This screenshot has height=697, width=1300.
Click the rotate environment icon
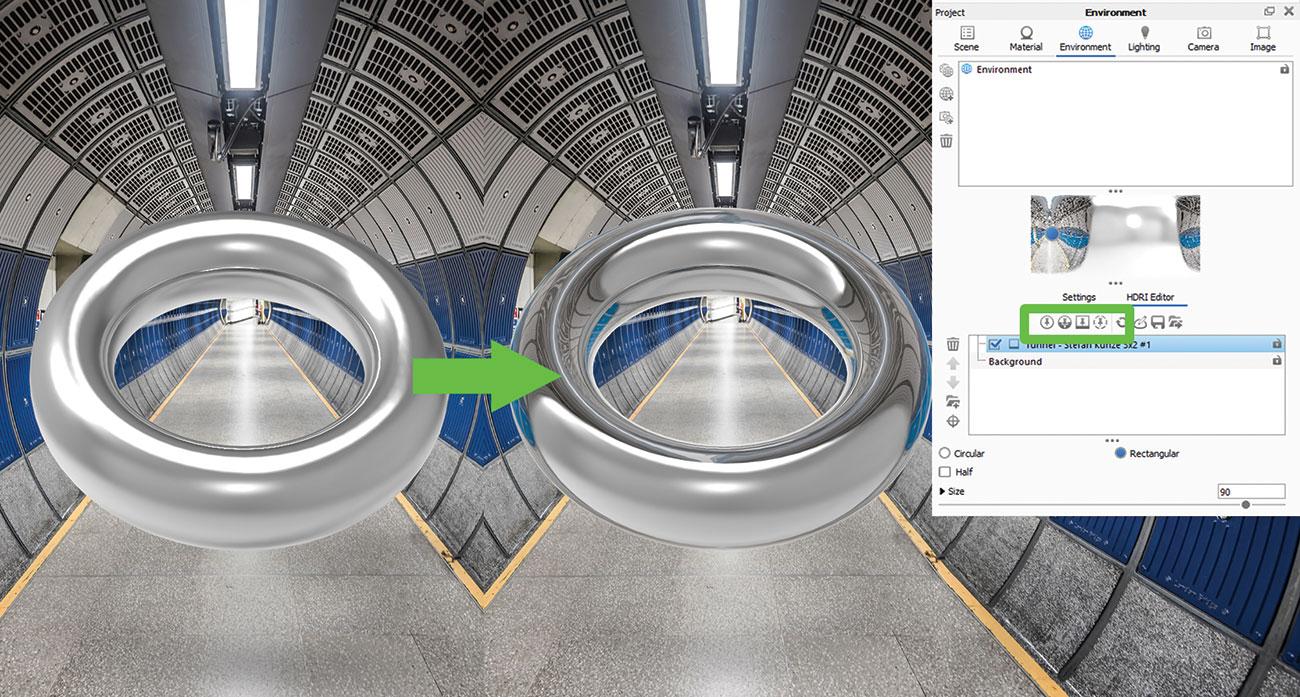pos(1121,322)
